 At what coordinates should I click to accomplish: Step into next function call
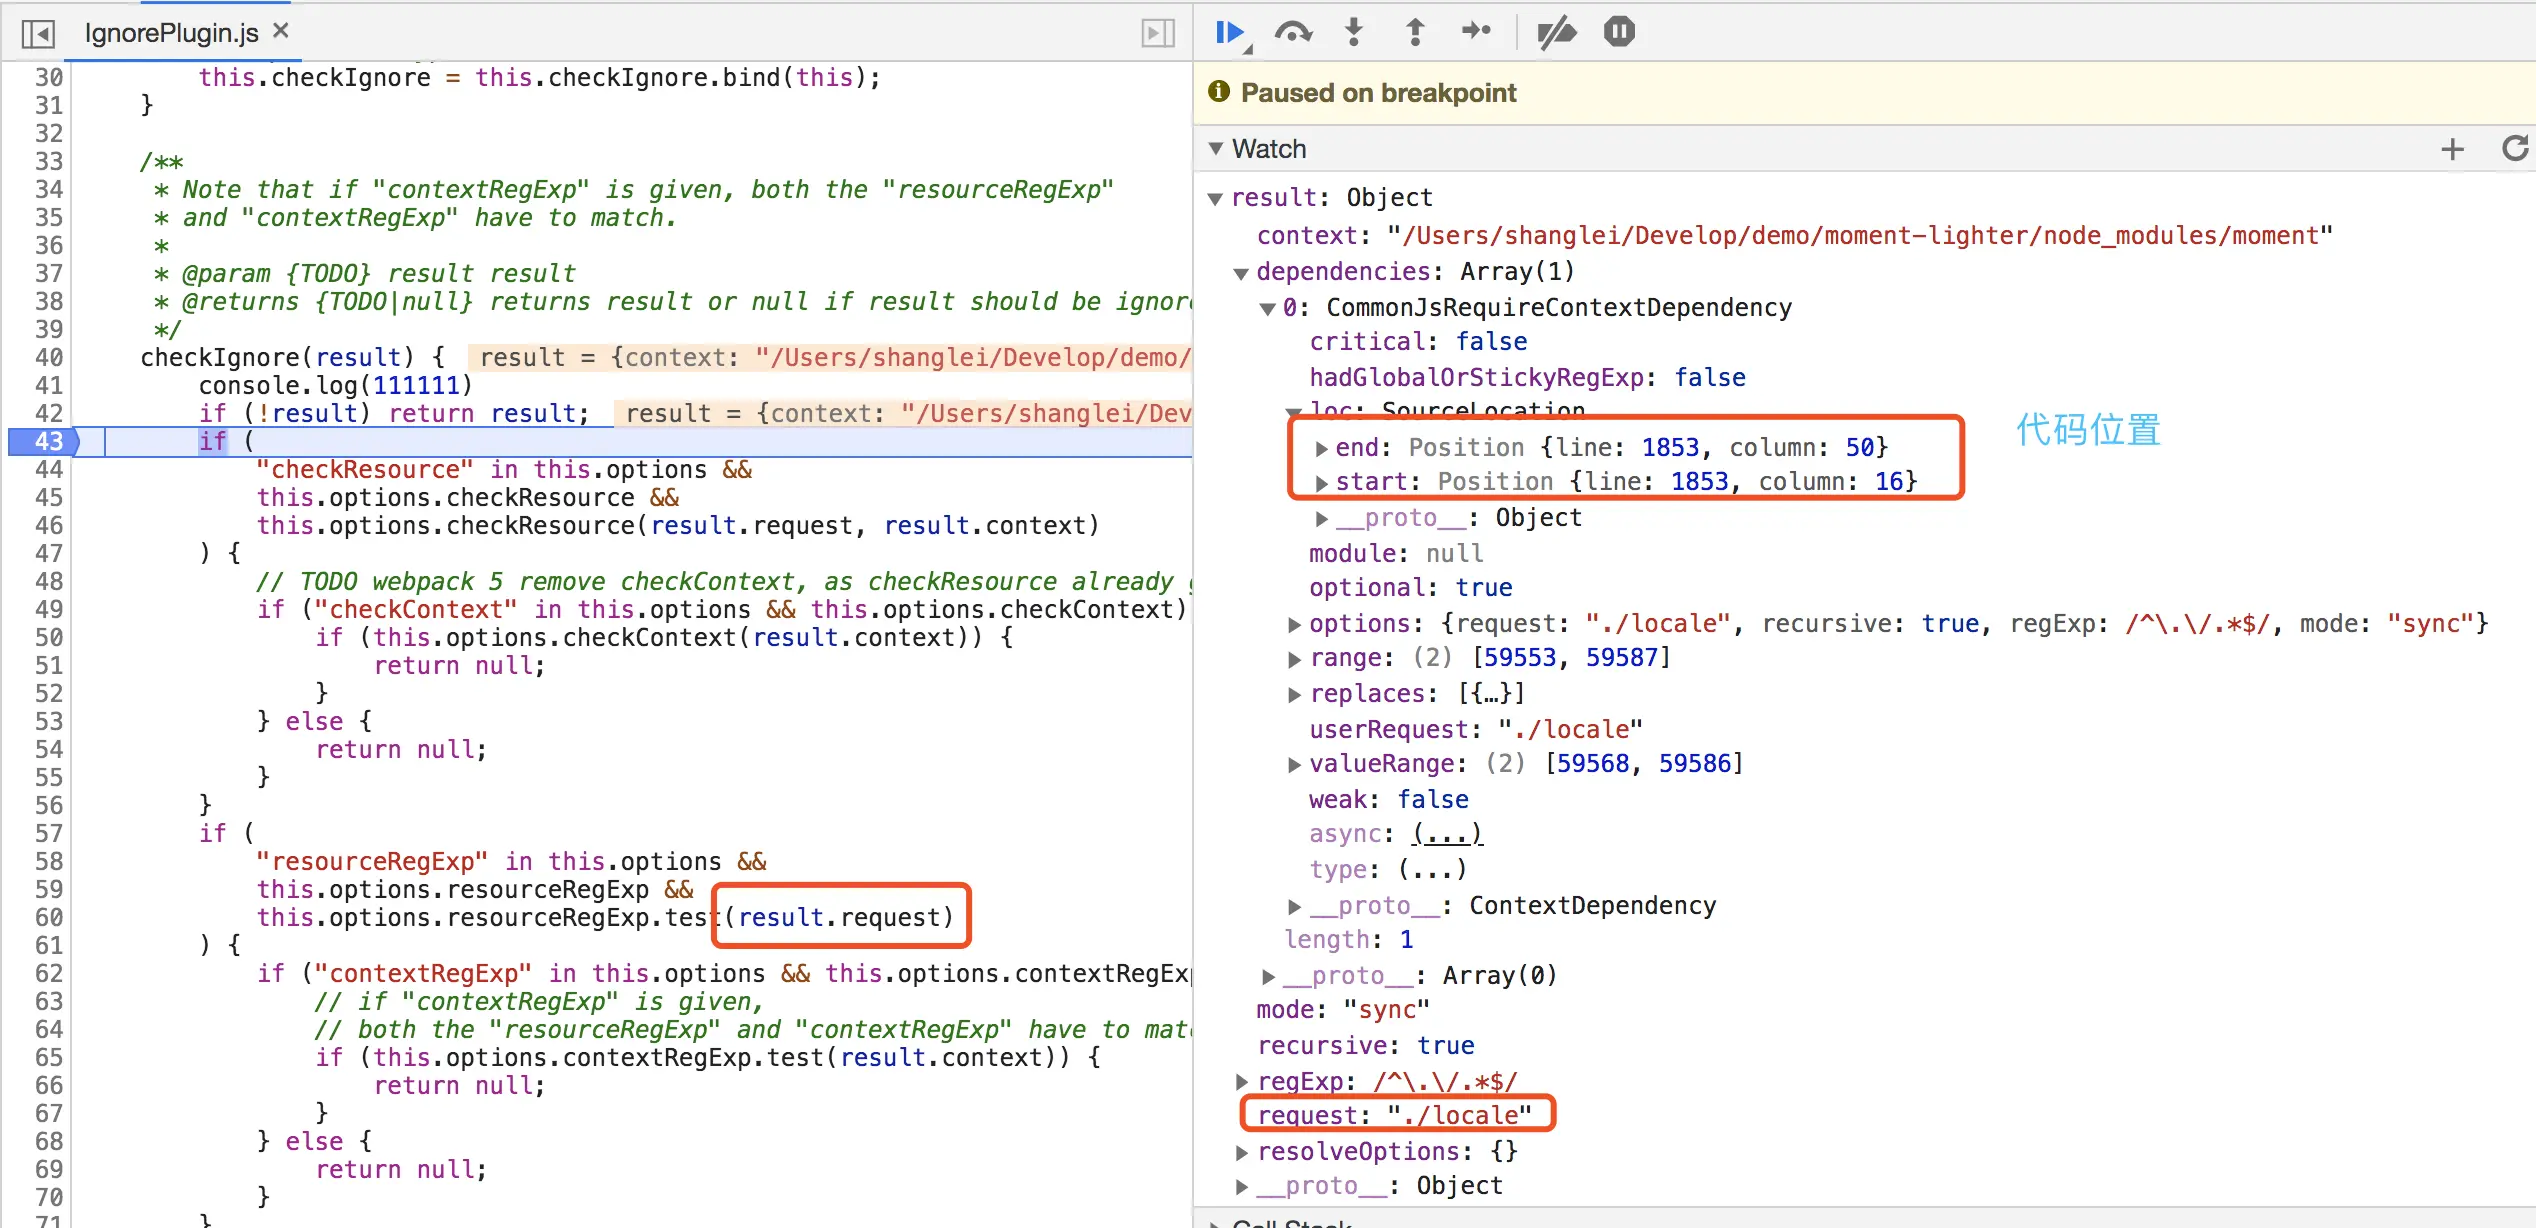(x=1354, y=33)
